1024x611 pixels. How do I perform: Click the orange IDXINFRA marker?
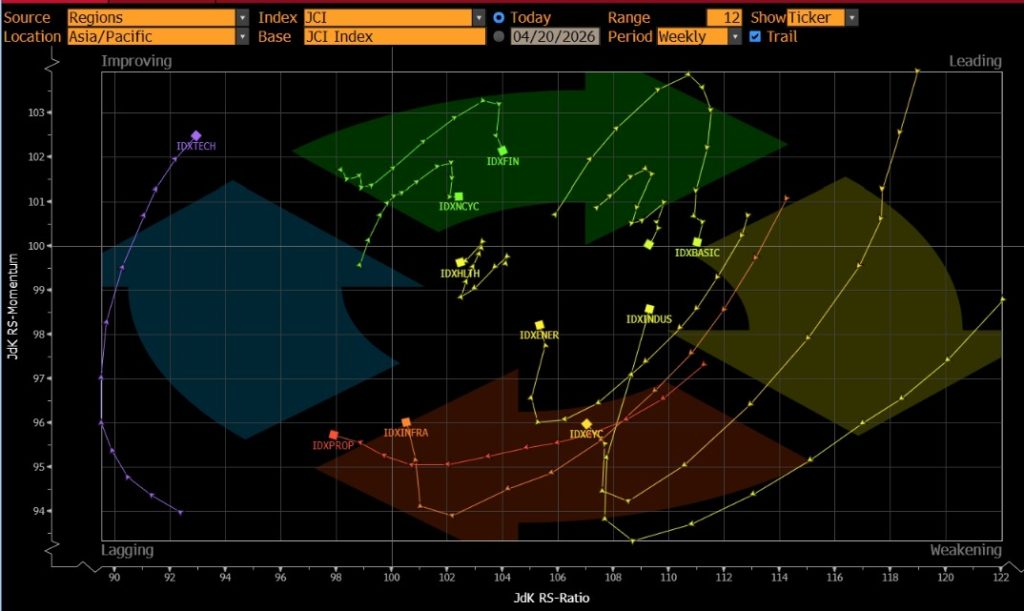point(406,423)
